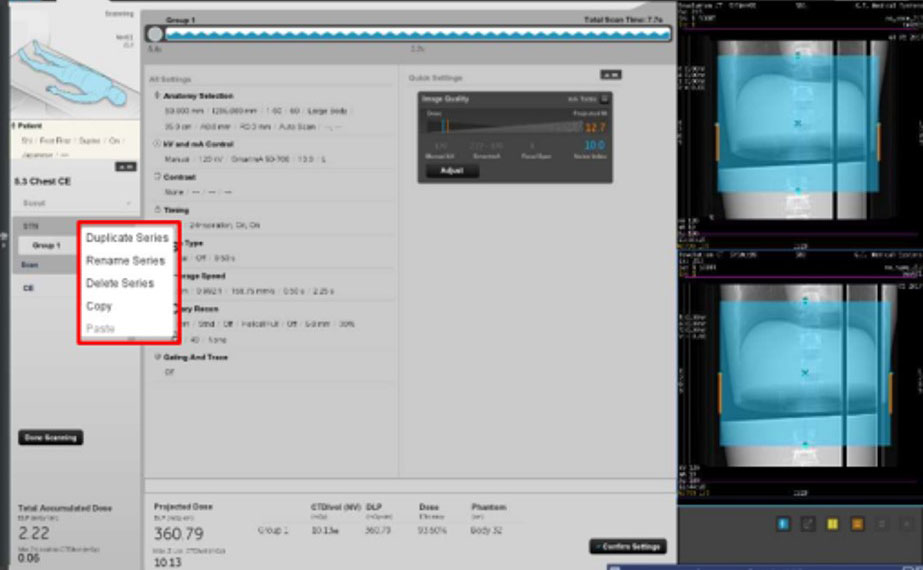Toggle the Gating And Trace checkbox
This screenshot has width=923, height=570.
157,356
